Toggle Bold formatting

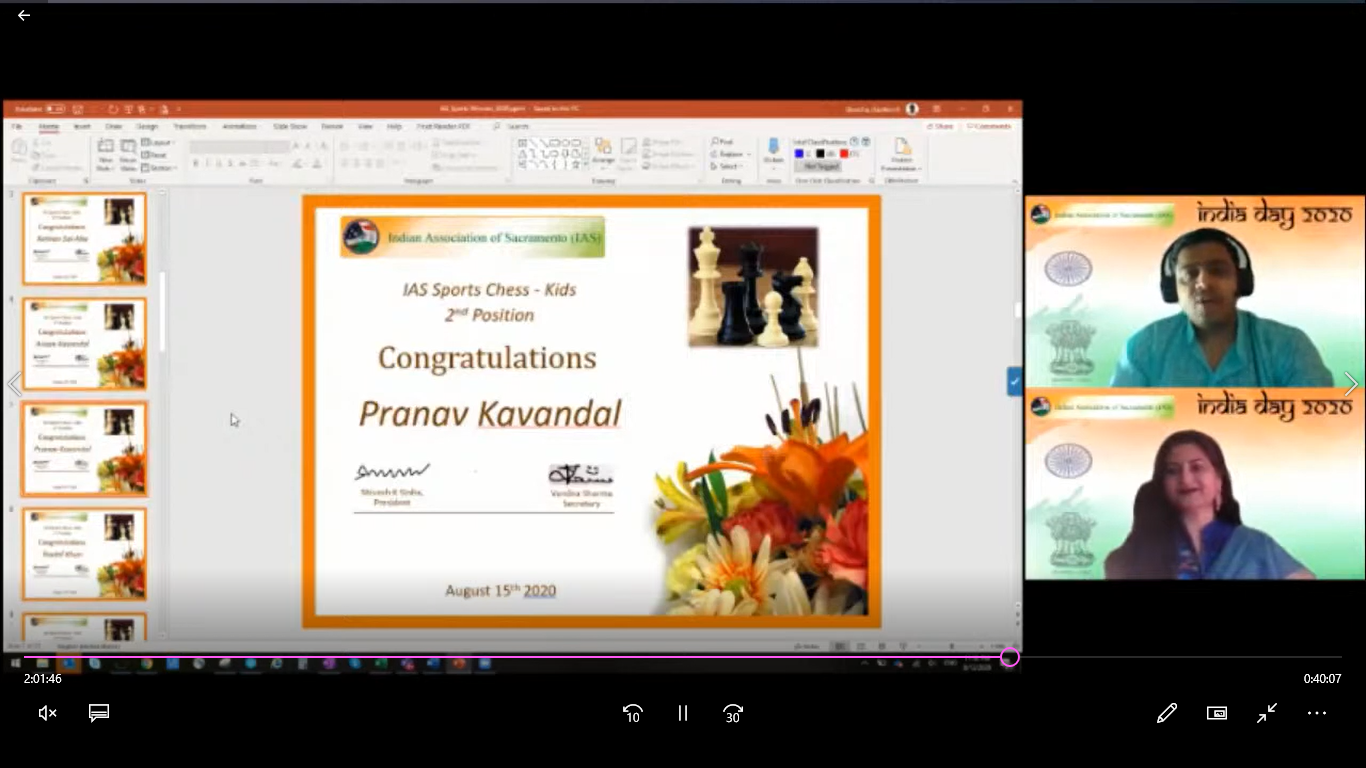point(195,164)
